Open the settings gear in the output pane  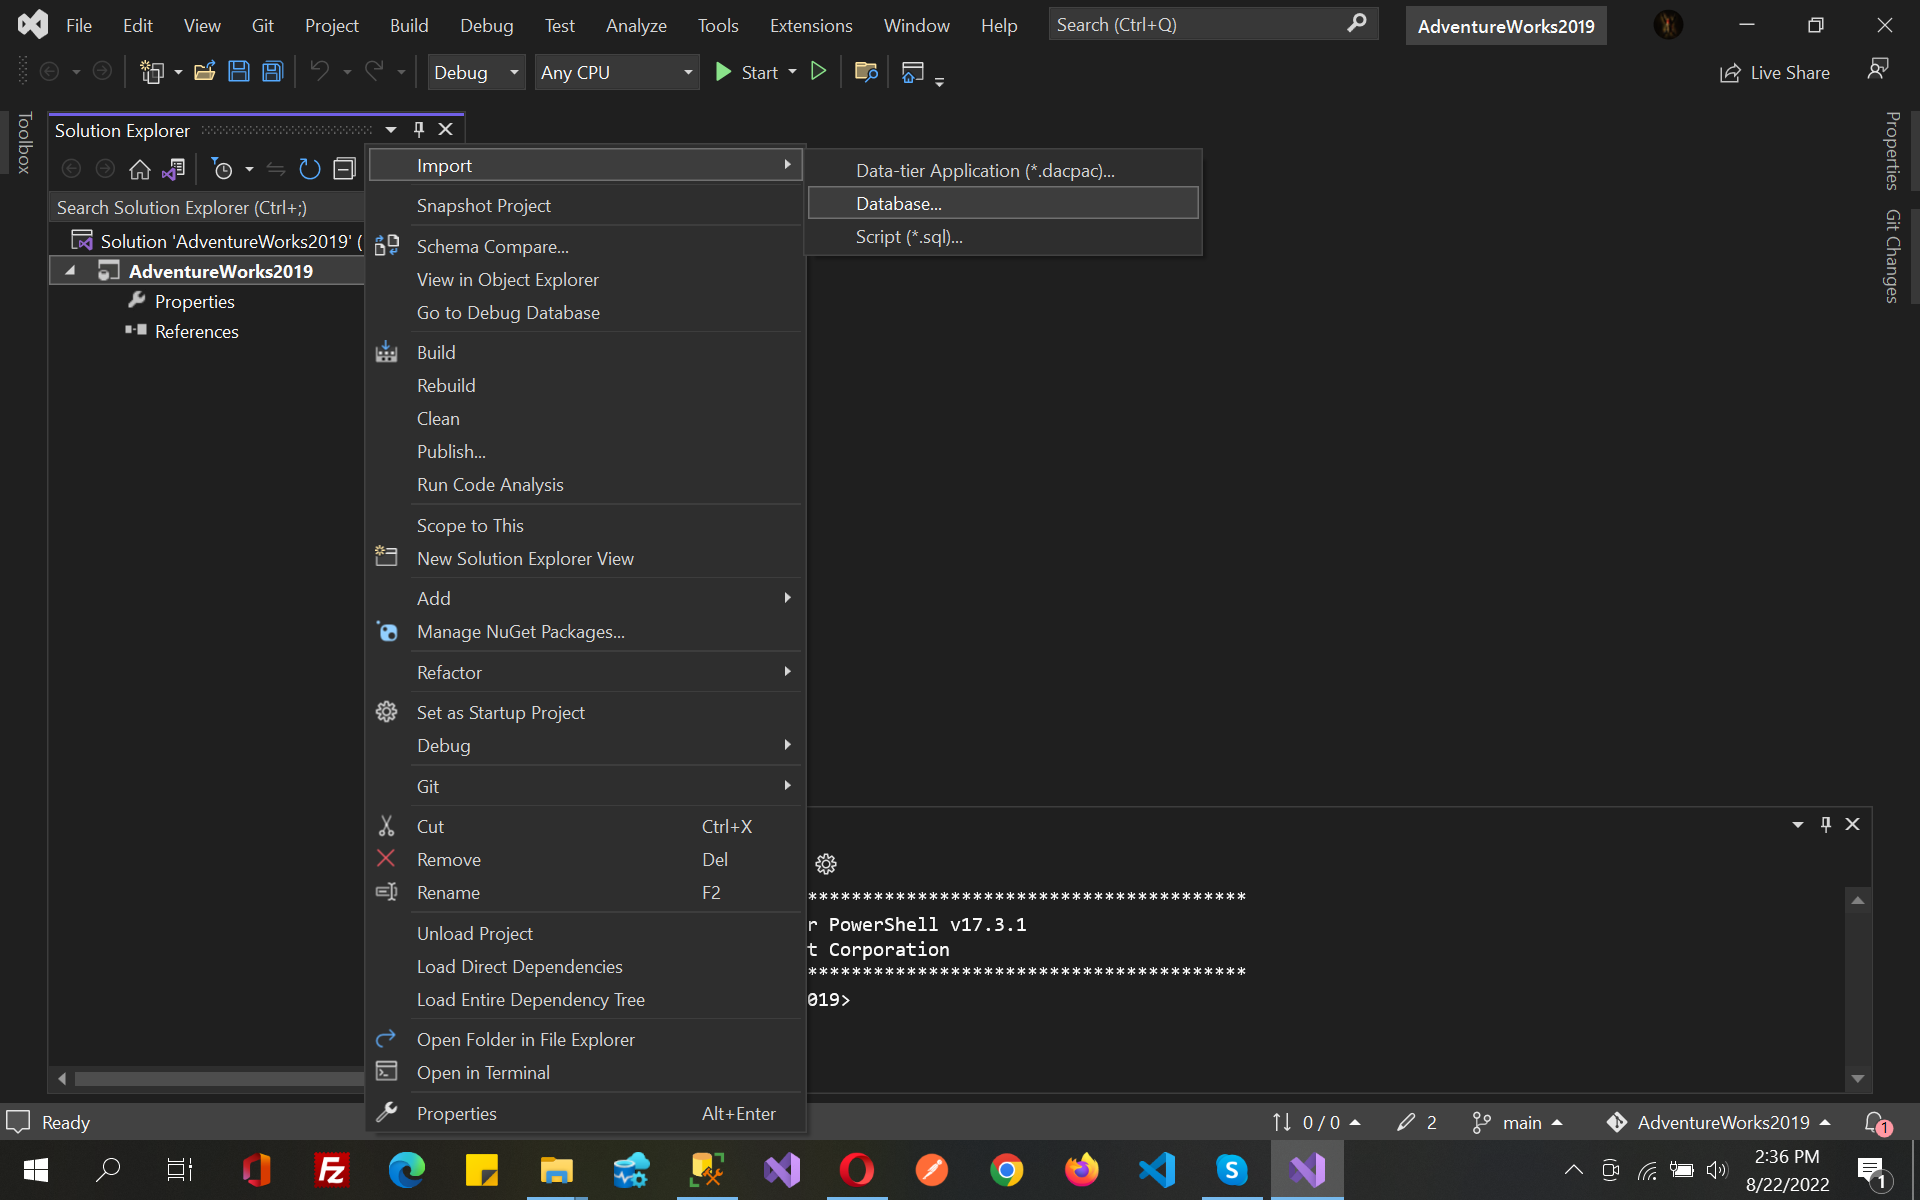826,864
